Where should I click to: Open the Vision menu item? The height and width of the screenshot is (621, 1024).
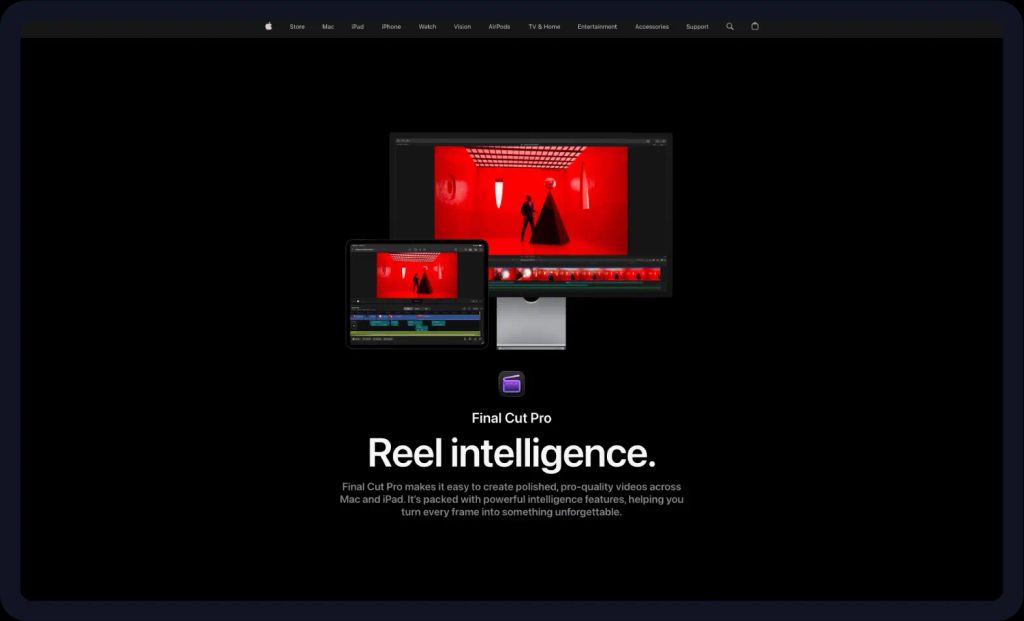[461, 27]
